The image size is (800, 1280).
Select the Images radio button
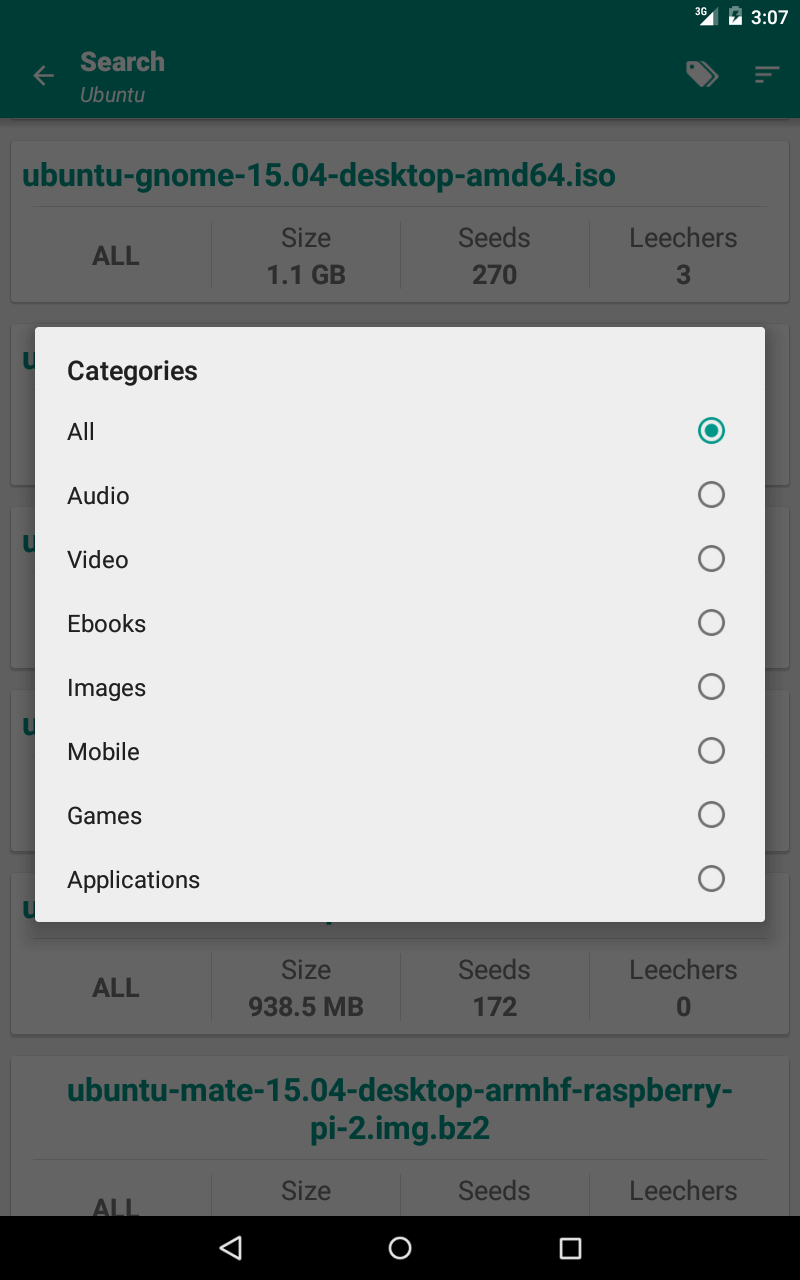click(711, 687)
